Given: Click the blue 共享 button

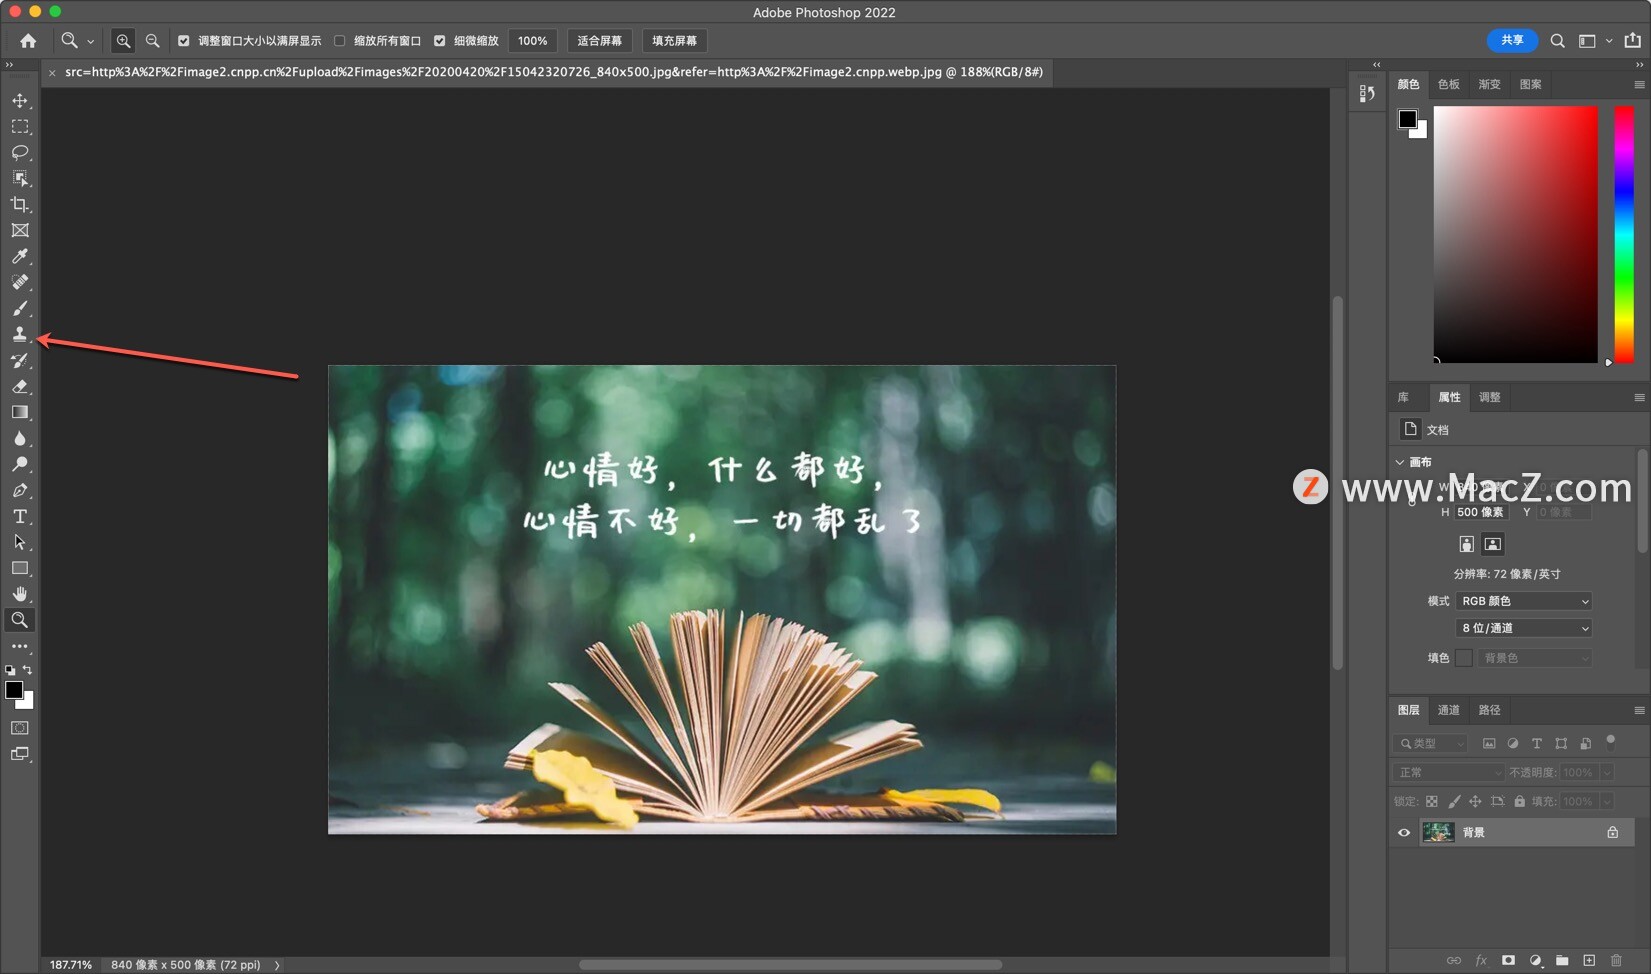Looking at the screenshot, I should [1511, 40].
